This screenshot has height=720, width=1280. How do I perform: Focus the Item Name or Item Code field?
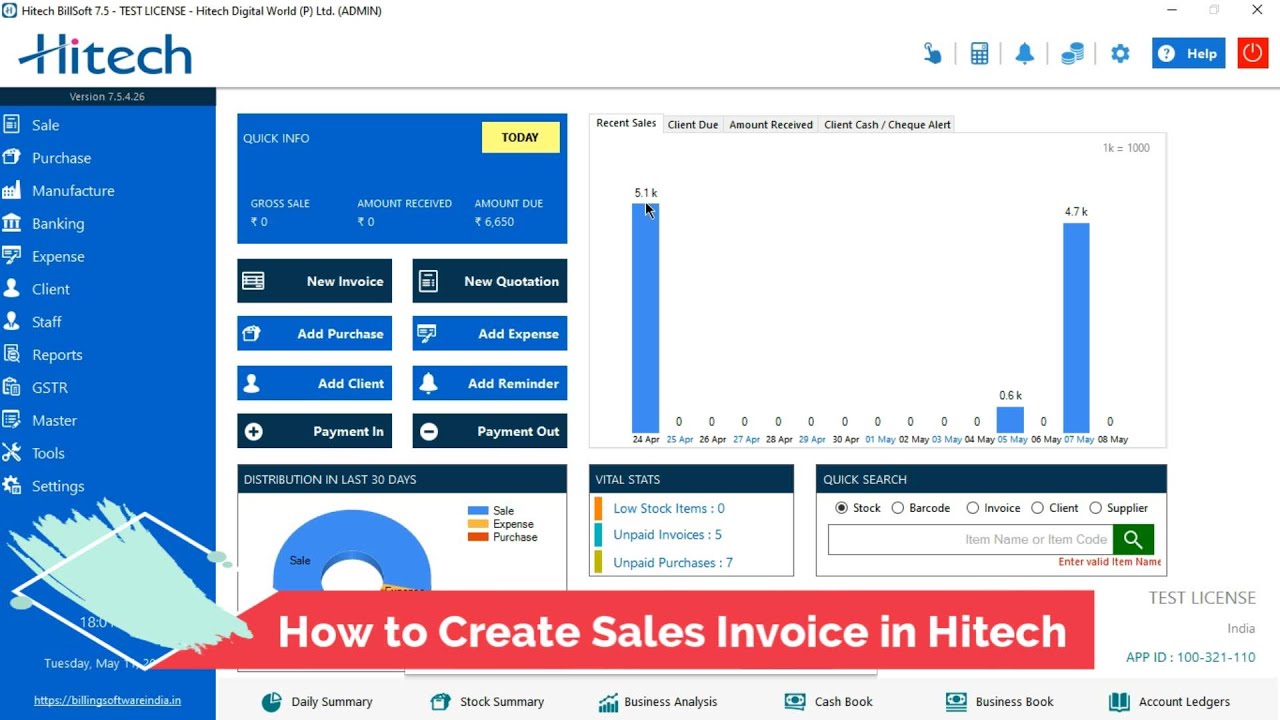click(970, 539)
